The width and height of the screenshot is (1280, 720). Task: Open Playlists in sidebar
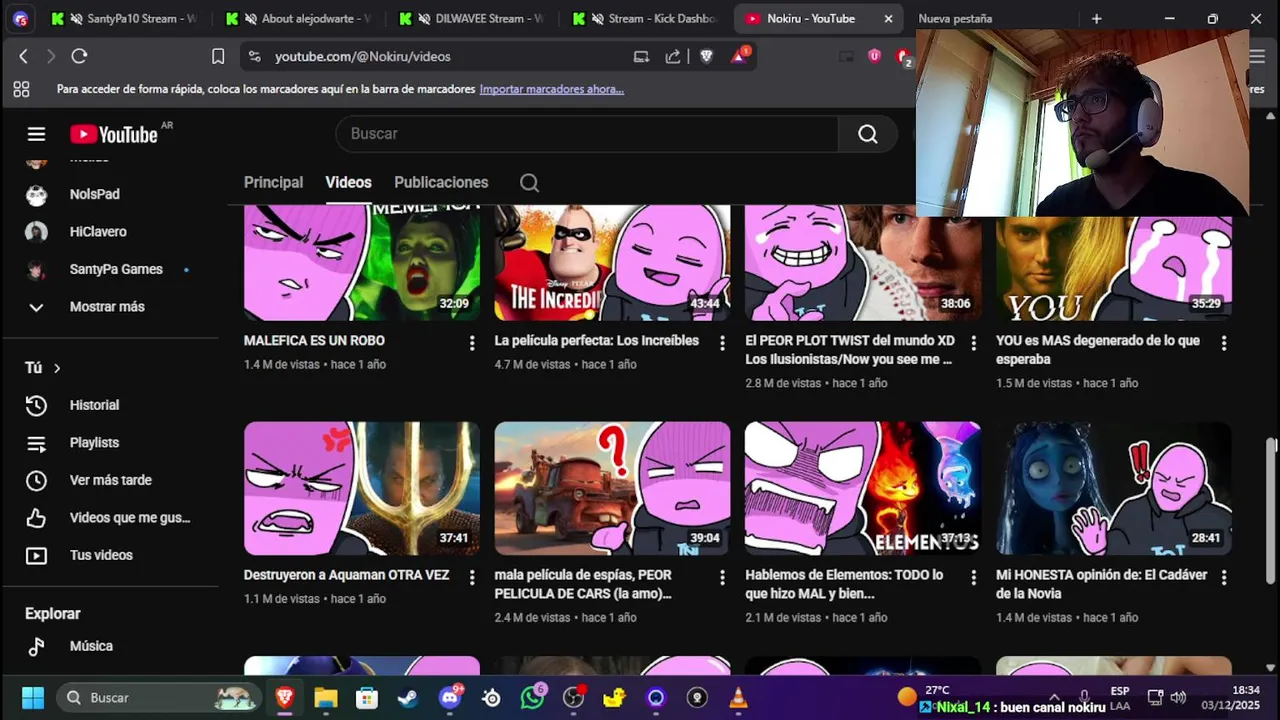[110, 443]
